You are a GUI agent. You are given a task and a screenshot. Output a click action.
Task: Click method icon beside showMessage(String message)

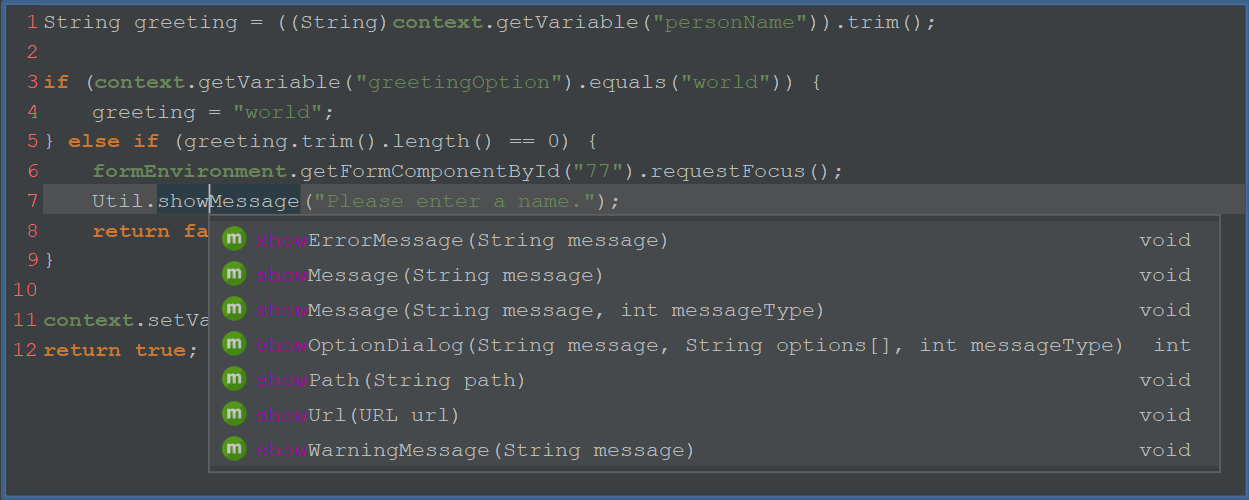[x=234, y=274]
